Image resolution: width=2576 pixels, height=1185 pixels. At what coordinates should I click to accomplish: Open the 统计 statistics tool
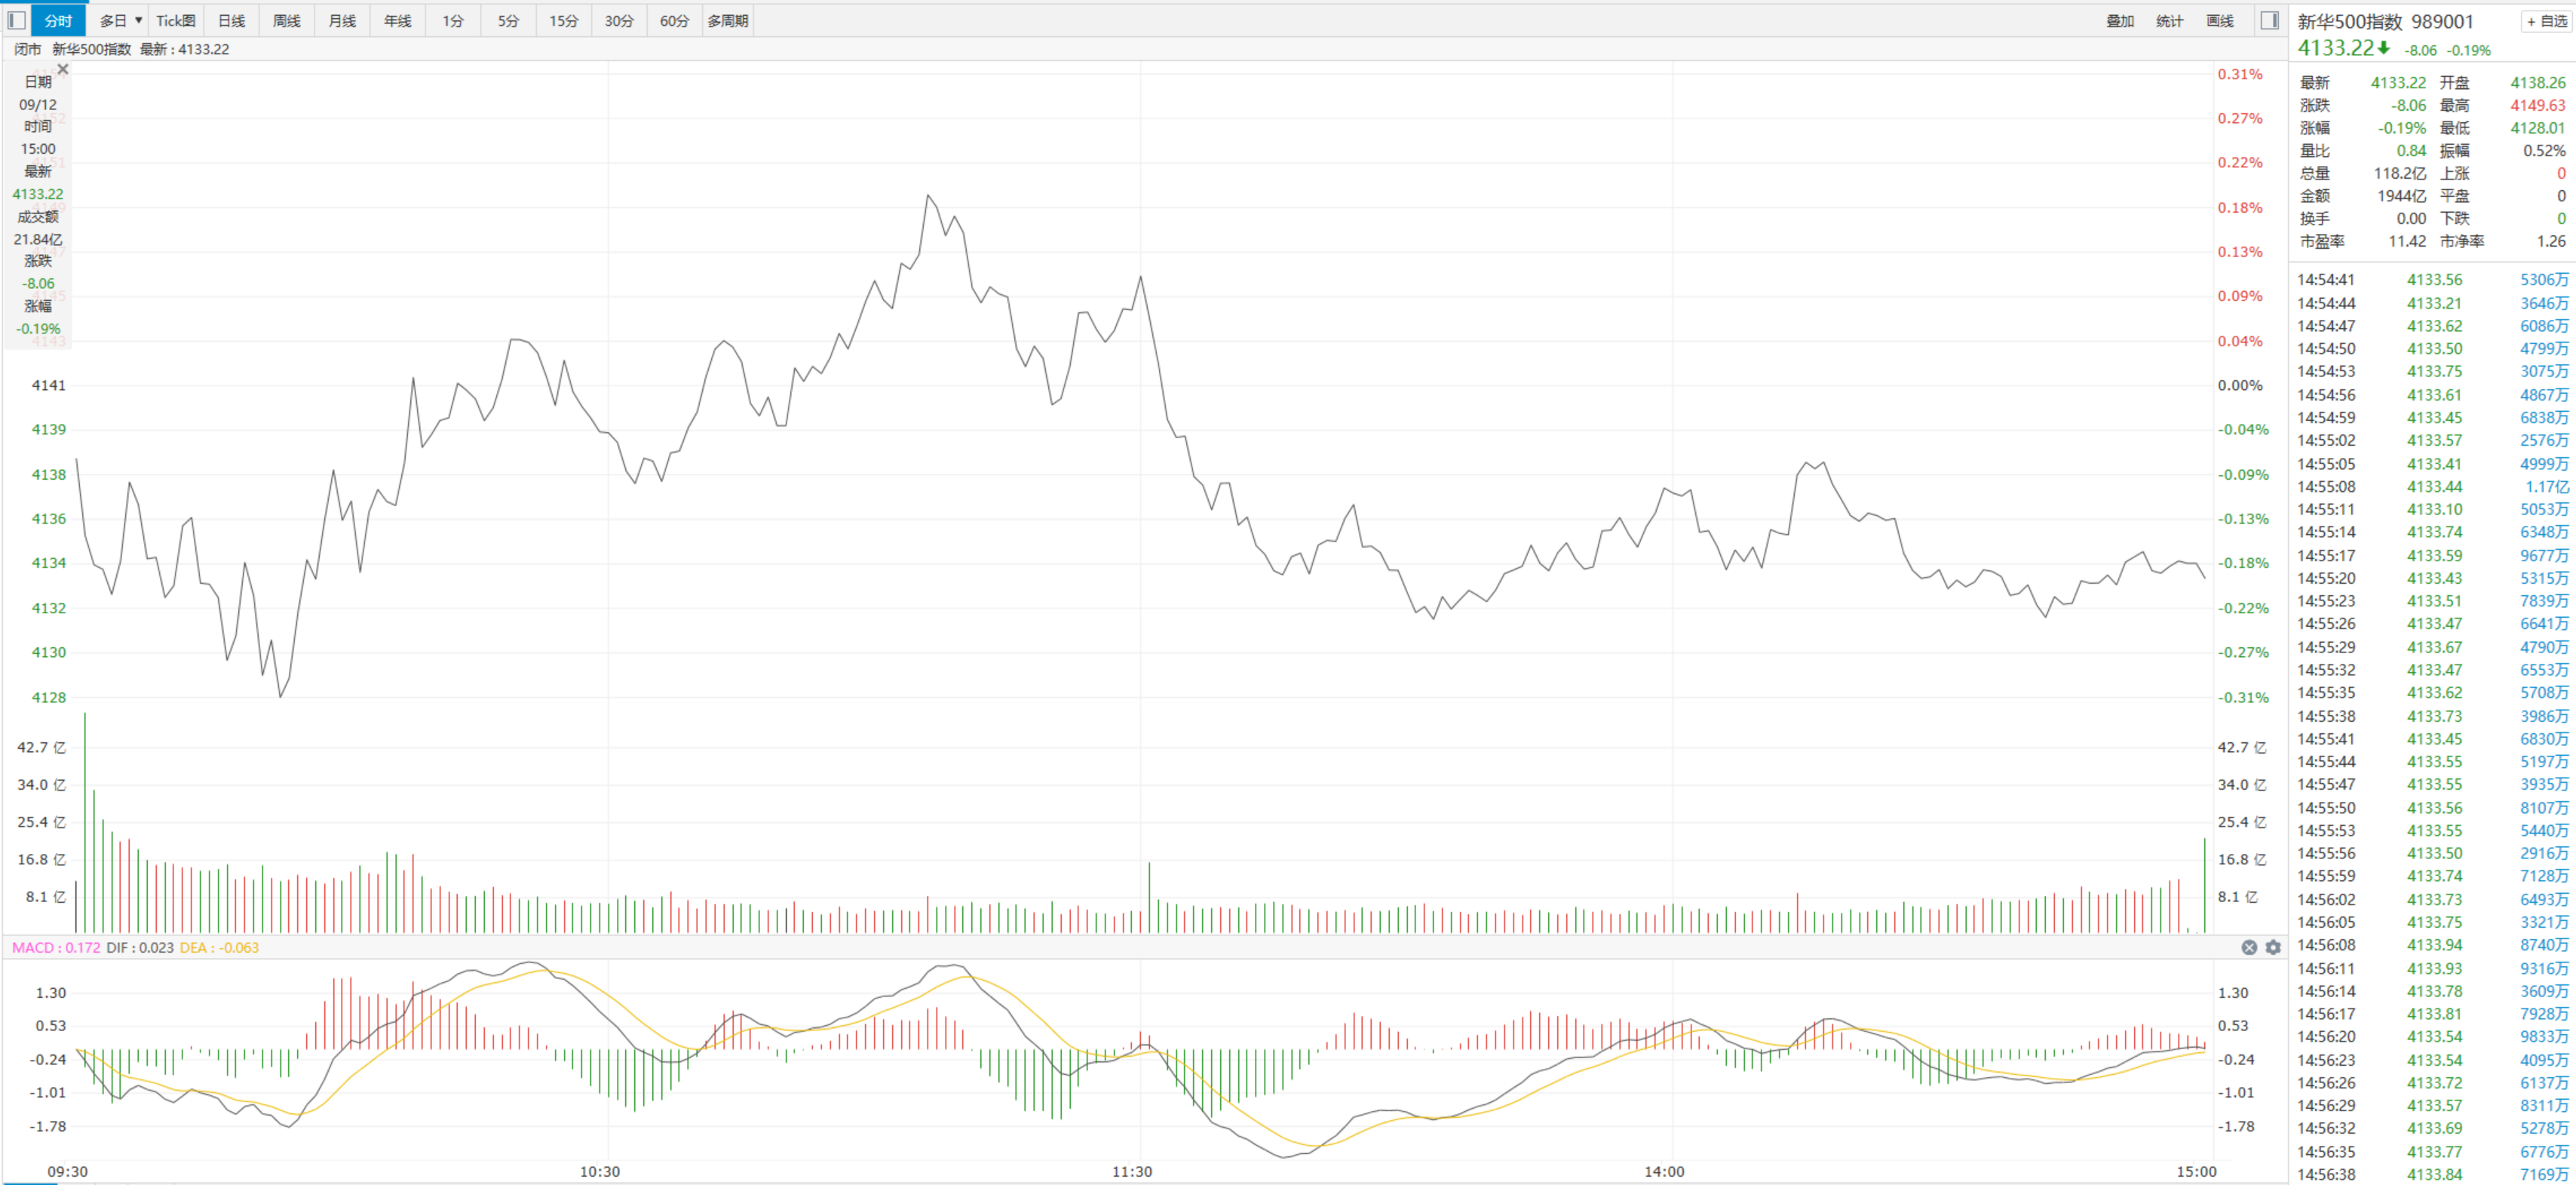click(x=2170, y=21)
